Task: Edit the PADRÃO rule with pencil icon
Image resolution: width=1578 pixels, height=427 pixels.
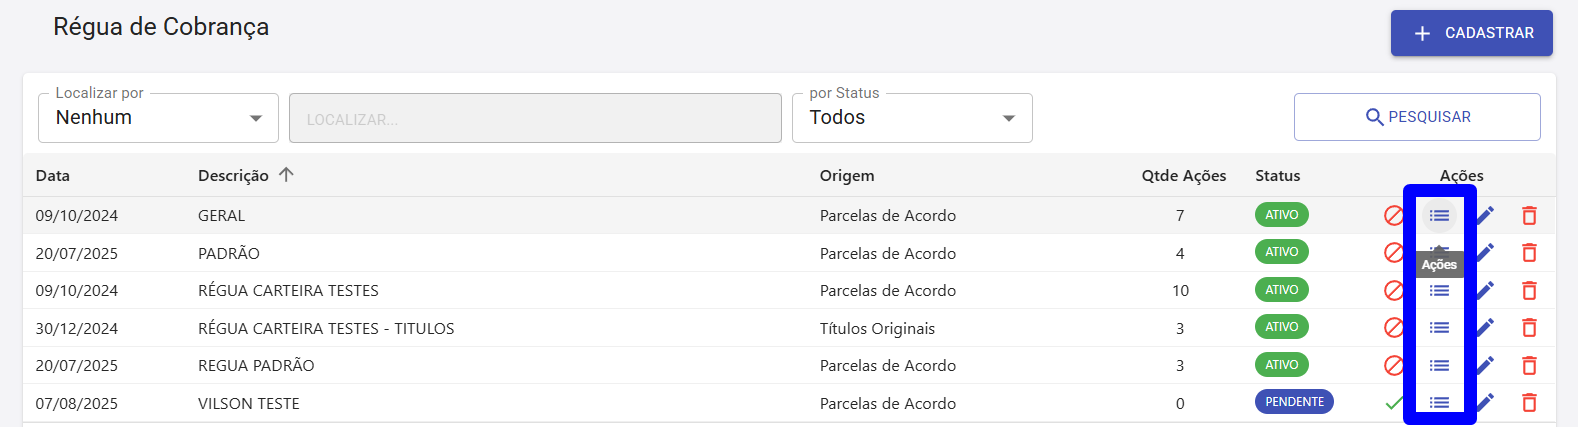Action: coord(1485,252)
